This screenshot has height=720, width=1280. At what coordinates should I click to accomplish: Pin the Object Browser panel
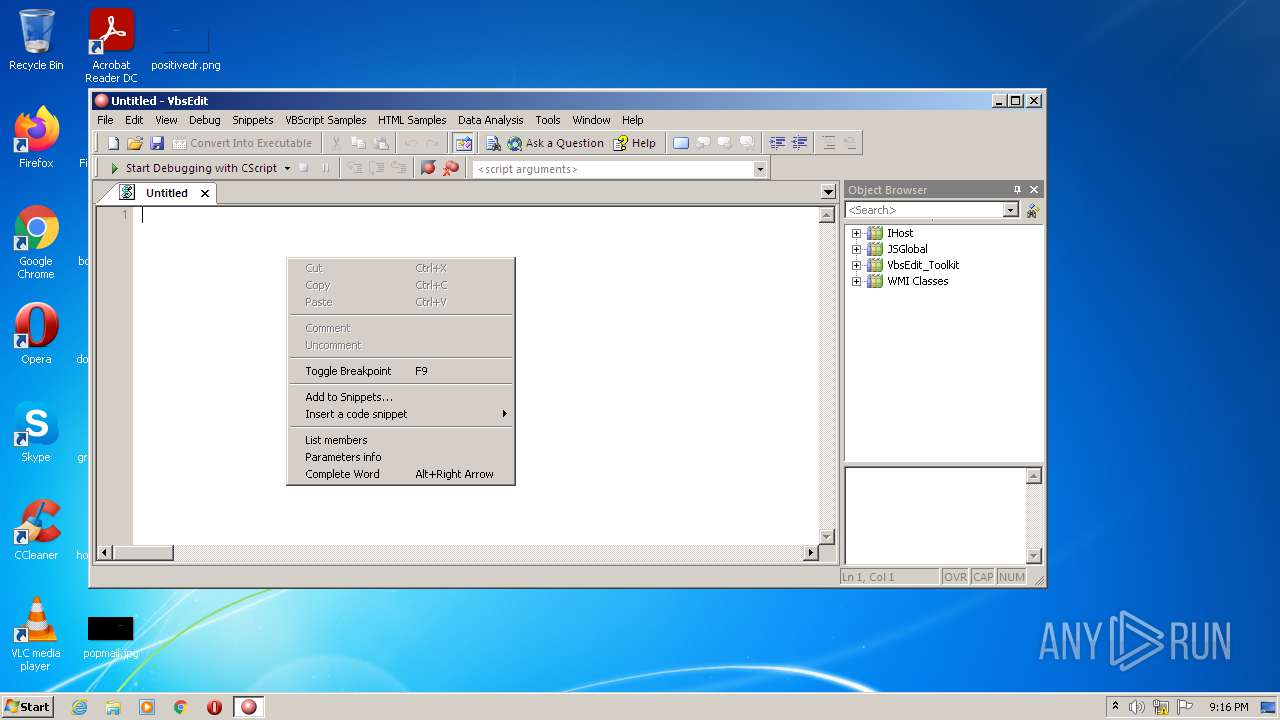(1017, 190)
